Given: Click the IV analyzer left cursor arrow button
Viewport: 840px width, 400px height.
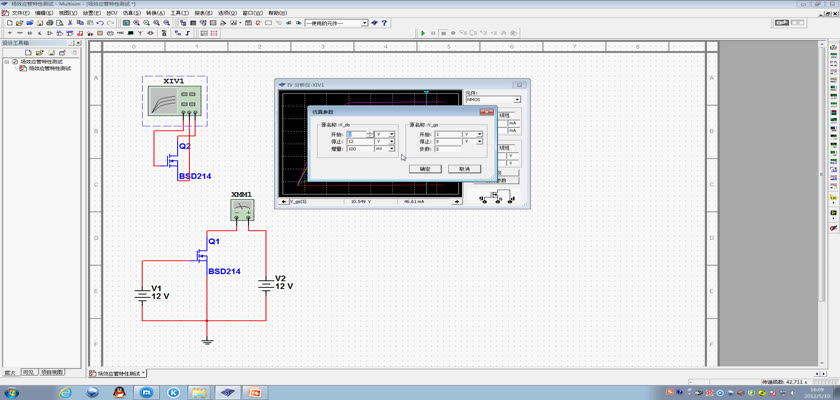Looking at the screenshot, I should coord(283,202).
